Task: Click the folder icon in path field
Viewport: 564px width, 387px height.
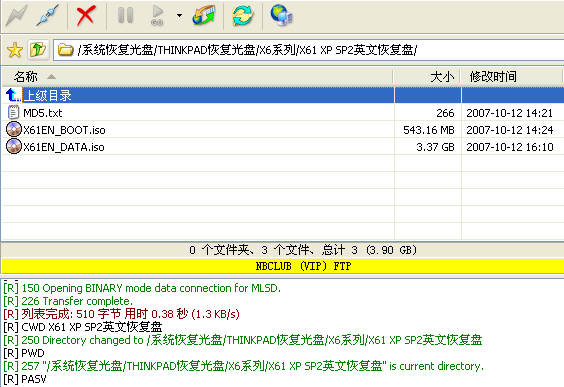Action: pos(65,49)
